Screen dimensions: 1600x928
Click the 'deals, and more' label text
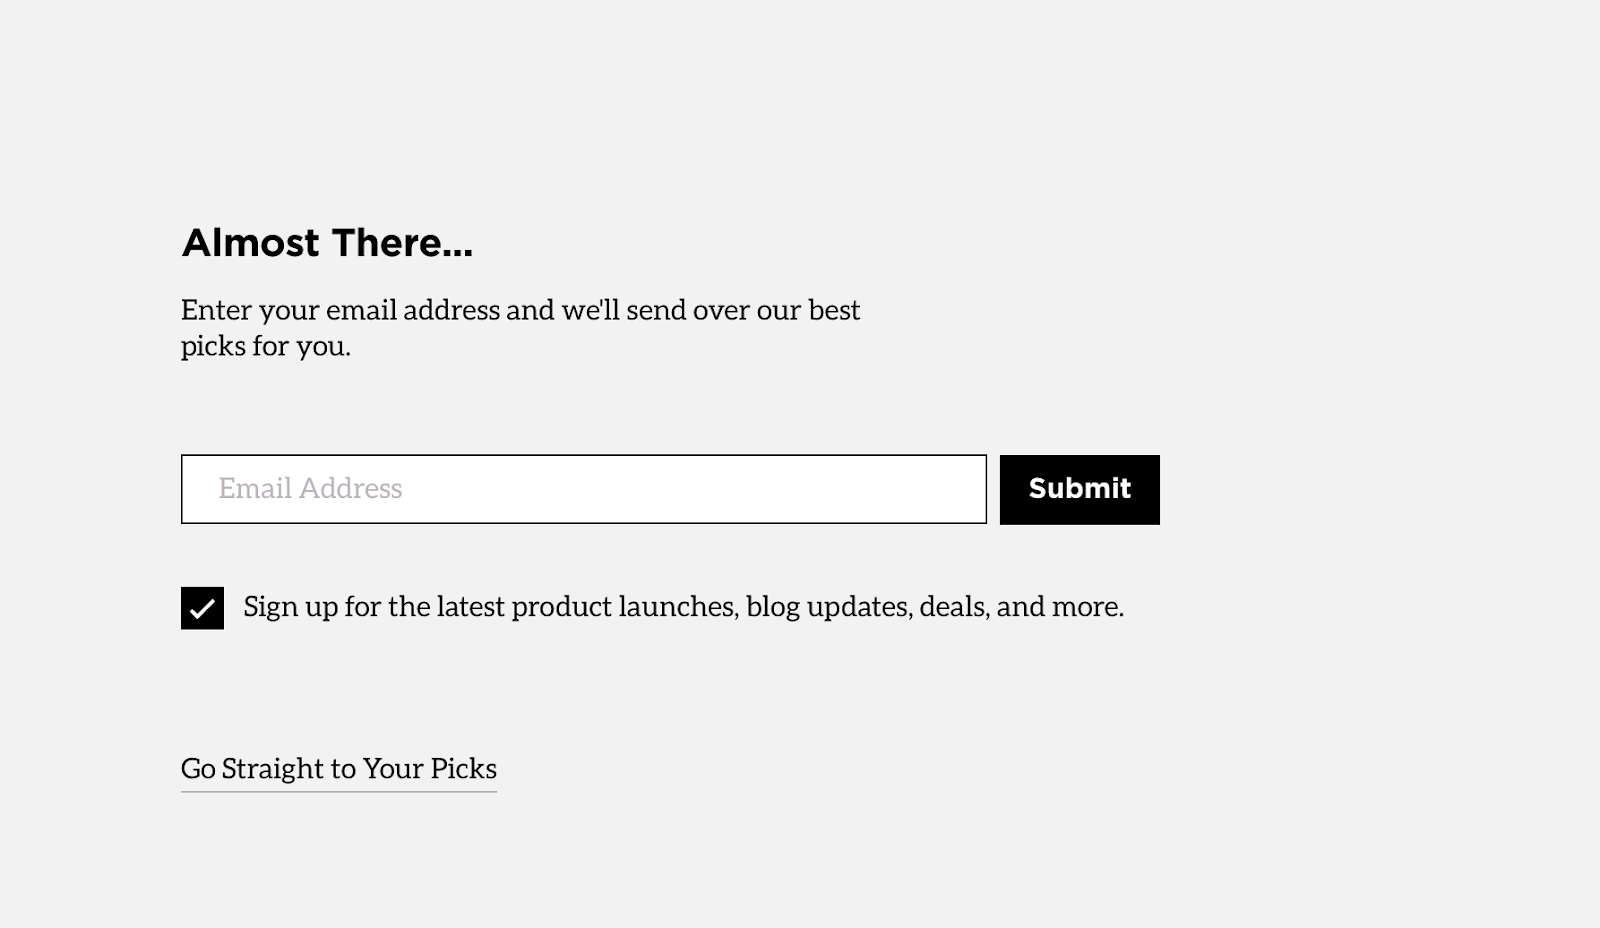click(1020, 607)
